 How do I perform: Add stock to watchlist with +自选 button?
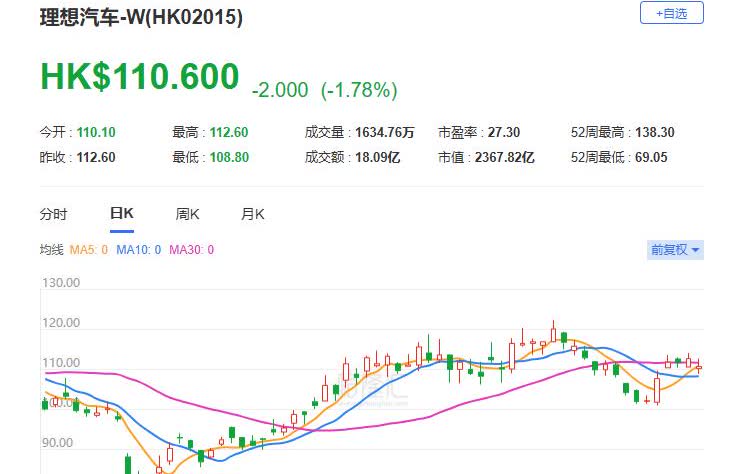point(671,13)
